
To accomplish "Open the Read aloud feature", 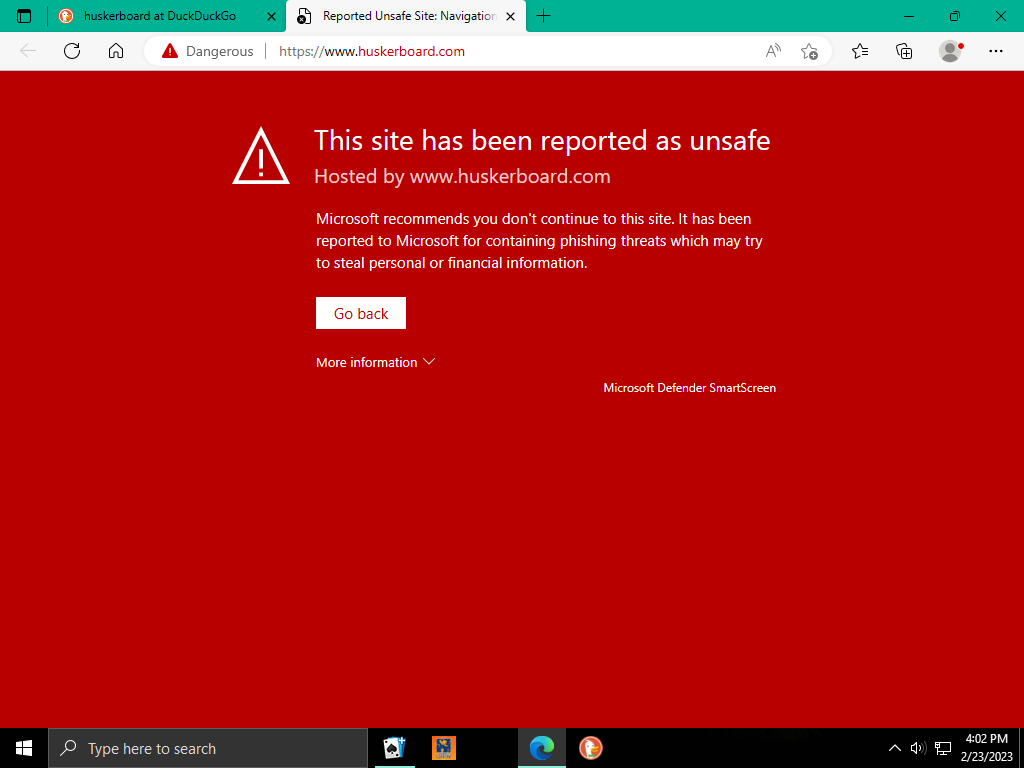I will [x=773, y=51].
